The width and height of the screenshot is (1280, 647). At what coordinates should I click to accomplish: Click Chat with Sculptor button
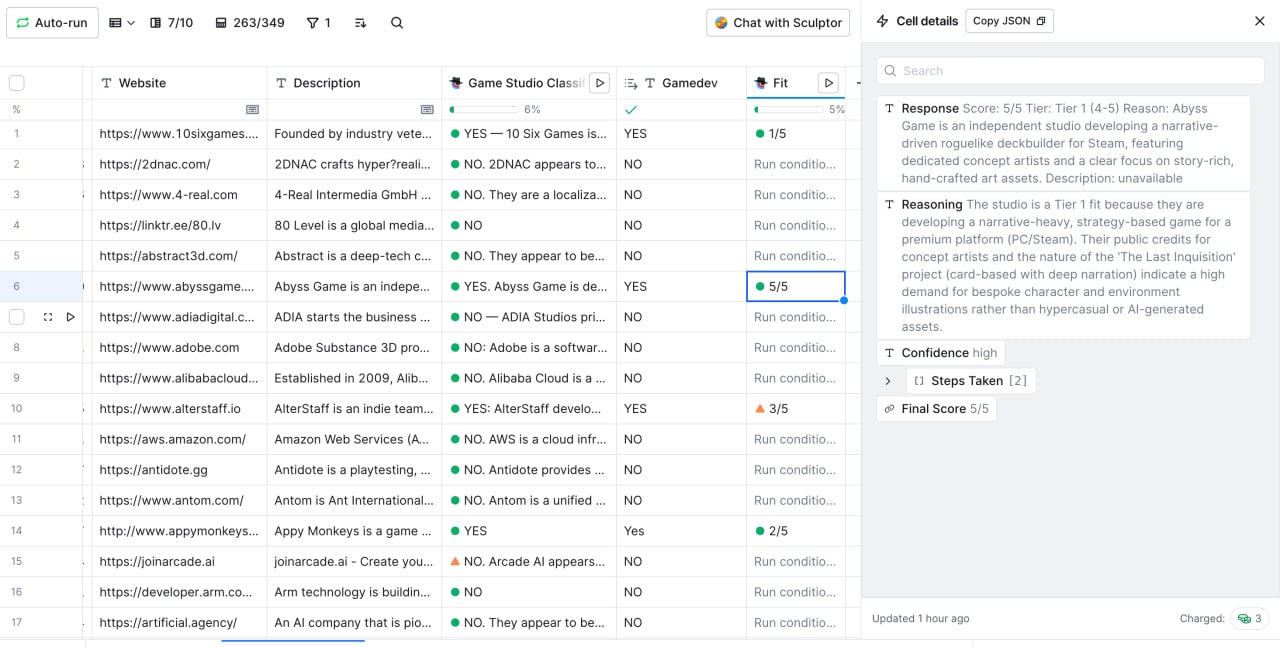pos(777,23)
